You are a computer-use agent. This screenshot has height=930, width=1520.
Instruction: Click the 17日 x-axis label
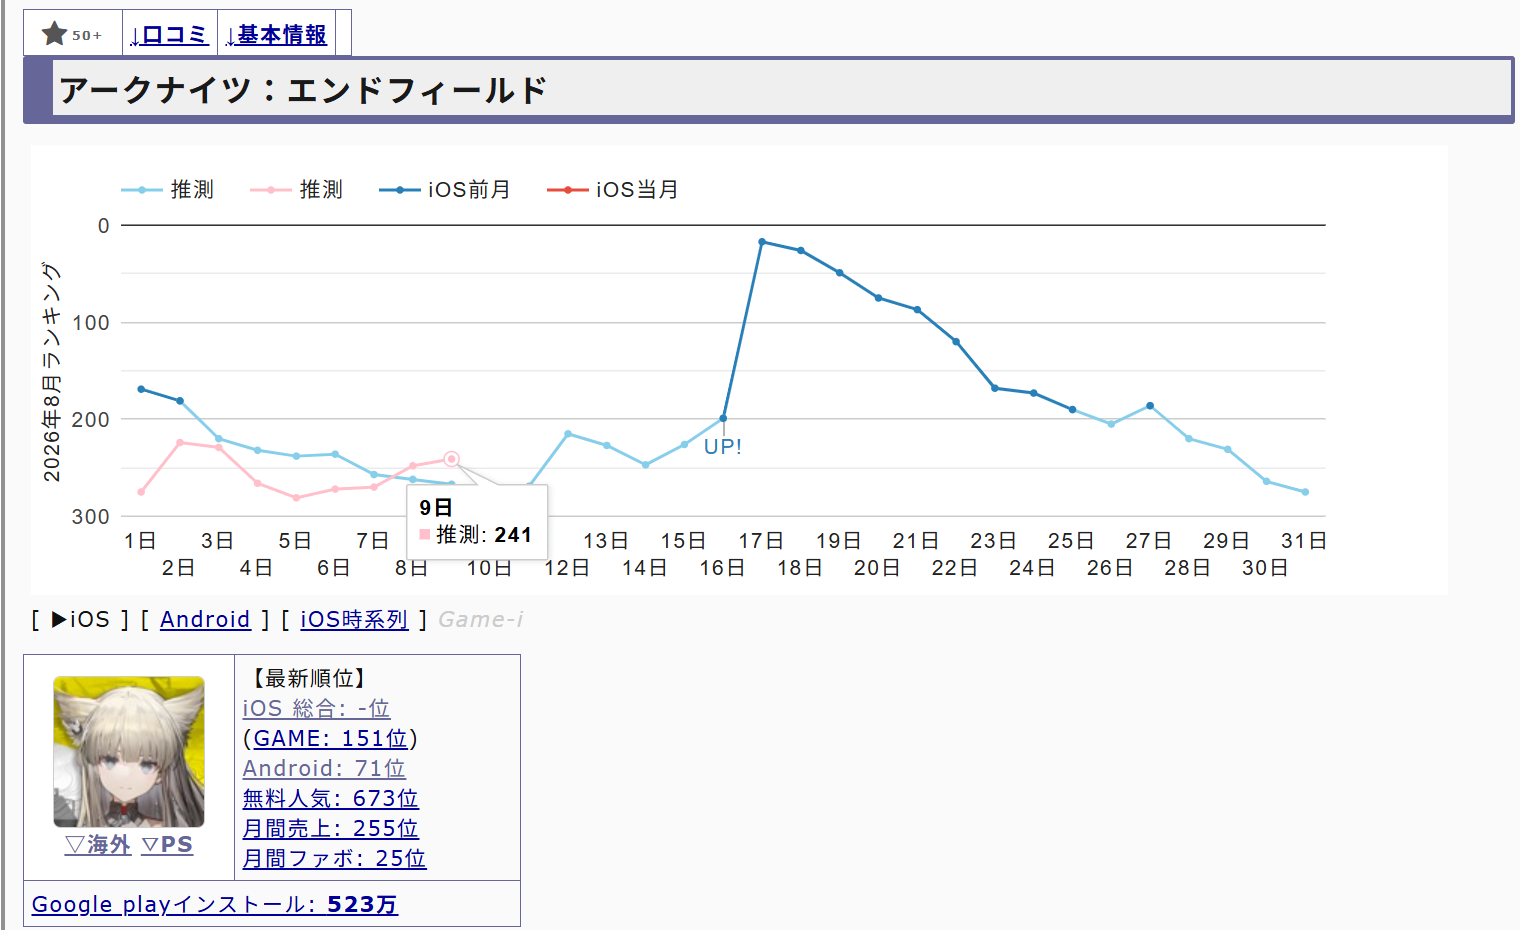[x=761, y=541]
